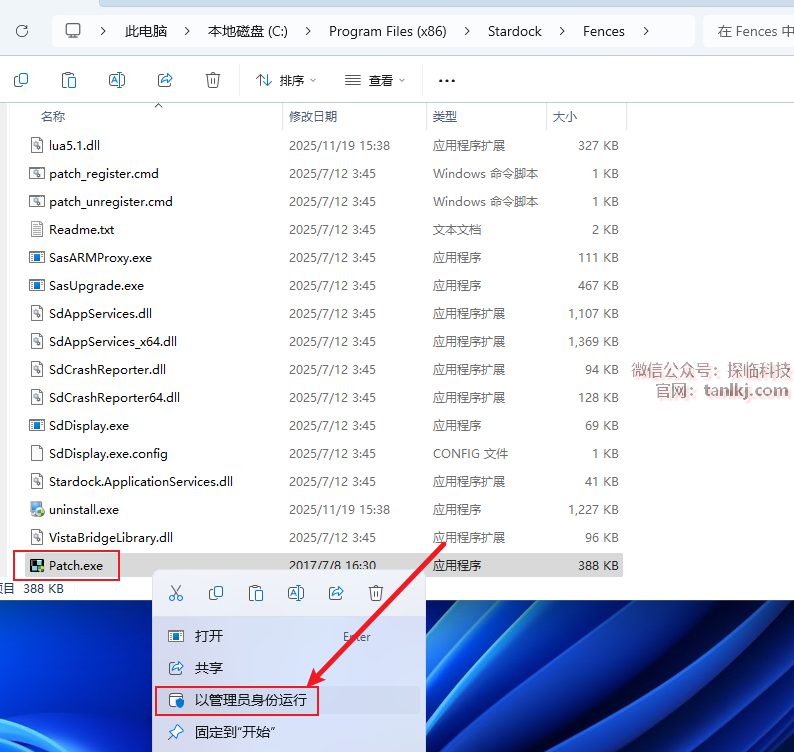This screenshot has height=752, width=794.
Task: Select 打开 in the context menu
Action: click(x=209, y=636)
